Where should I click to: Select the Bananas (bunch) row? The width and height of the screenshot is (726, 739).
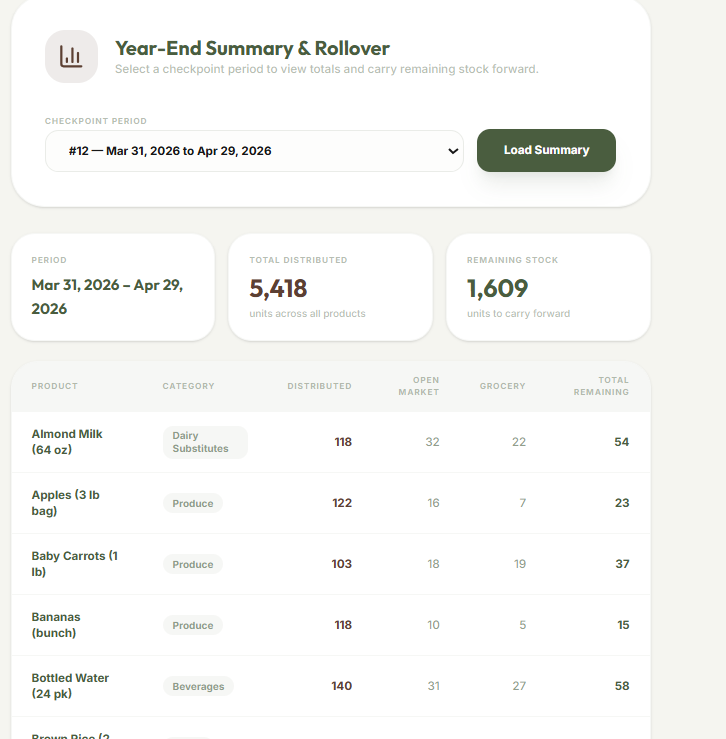click(x=330, y=625)
